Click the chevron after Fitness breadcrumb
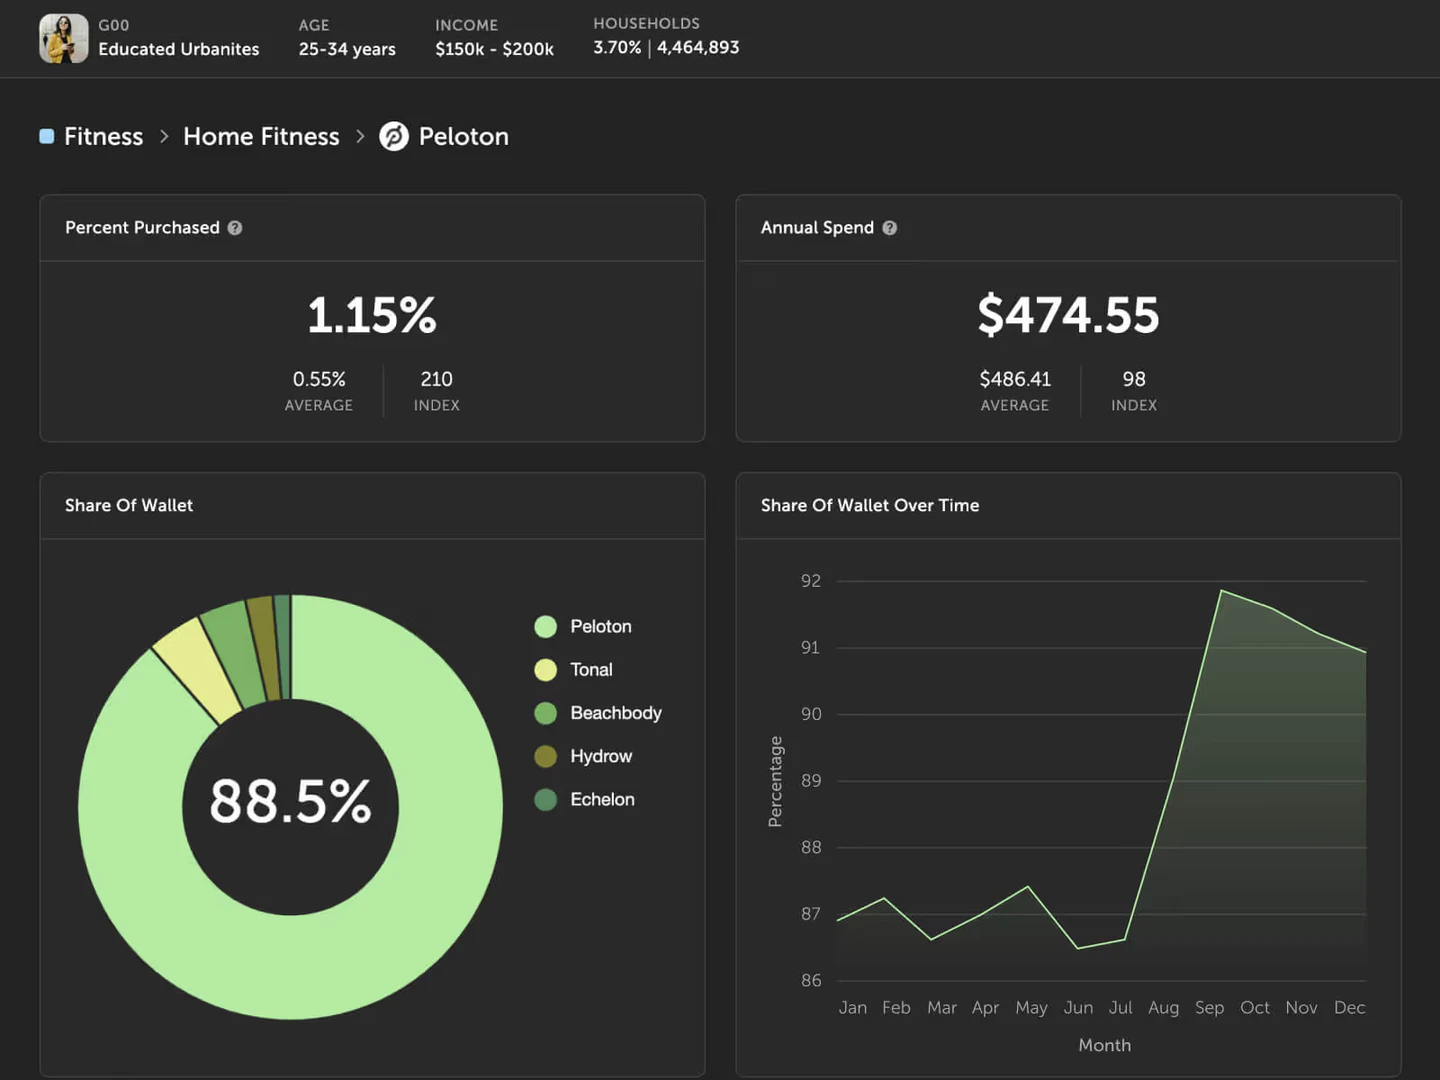1440x1080 pixels. [164, 136]
